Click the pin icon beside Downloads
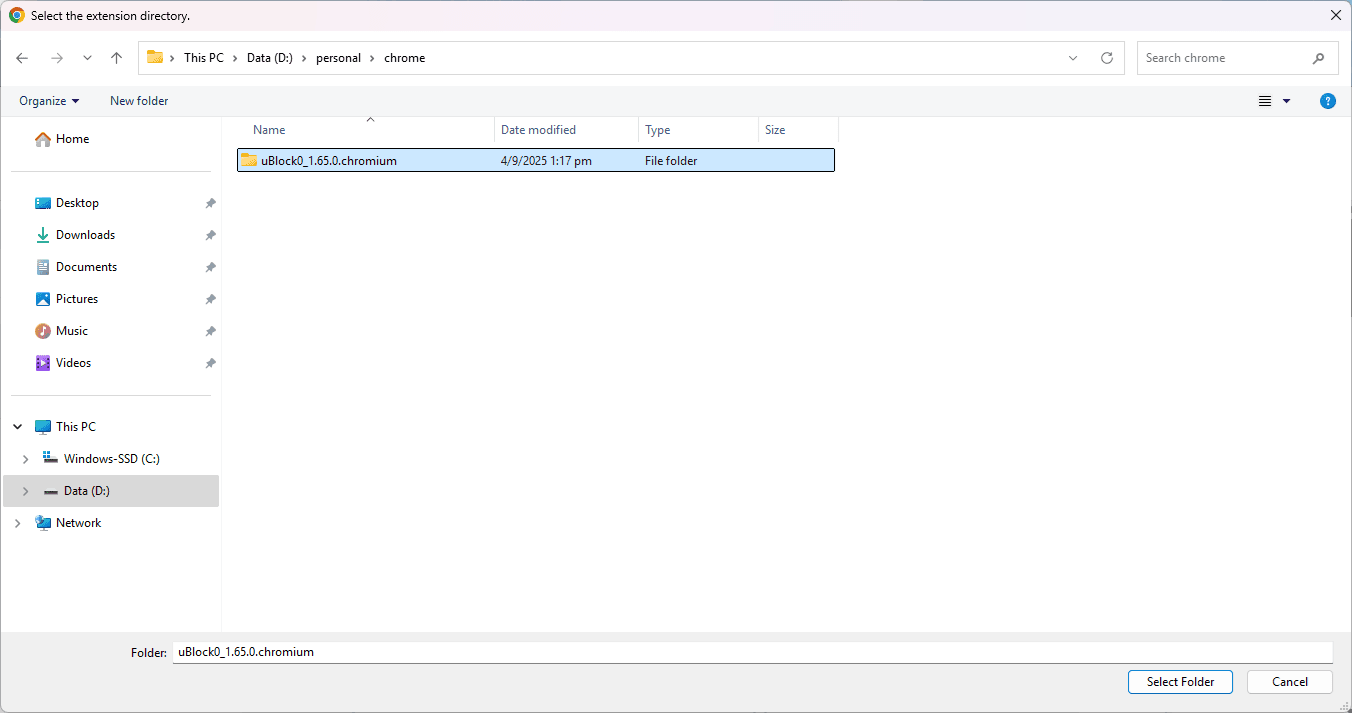Image resolution: width=1352 pixels, height=713 pixels. pos(210,235)
